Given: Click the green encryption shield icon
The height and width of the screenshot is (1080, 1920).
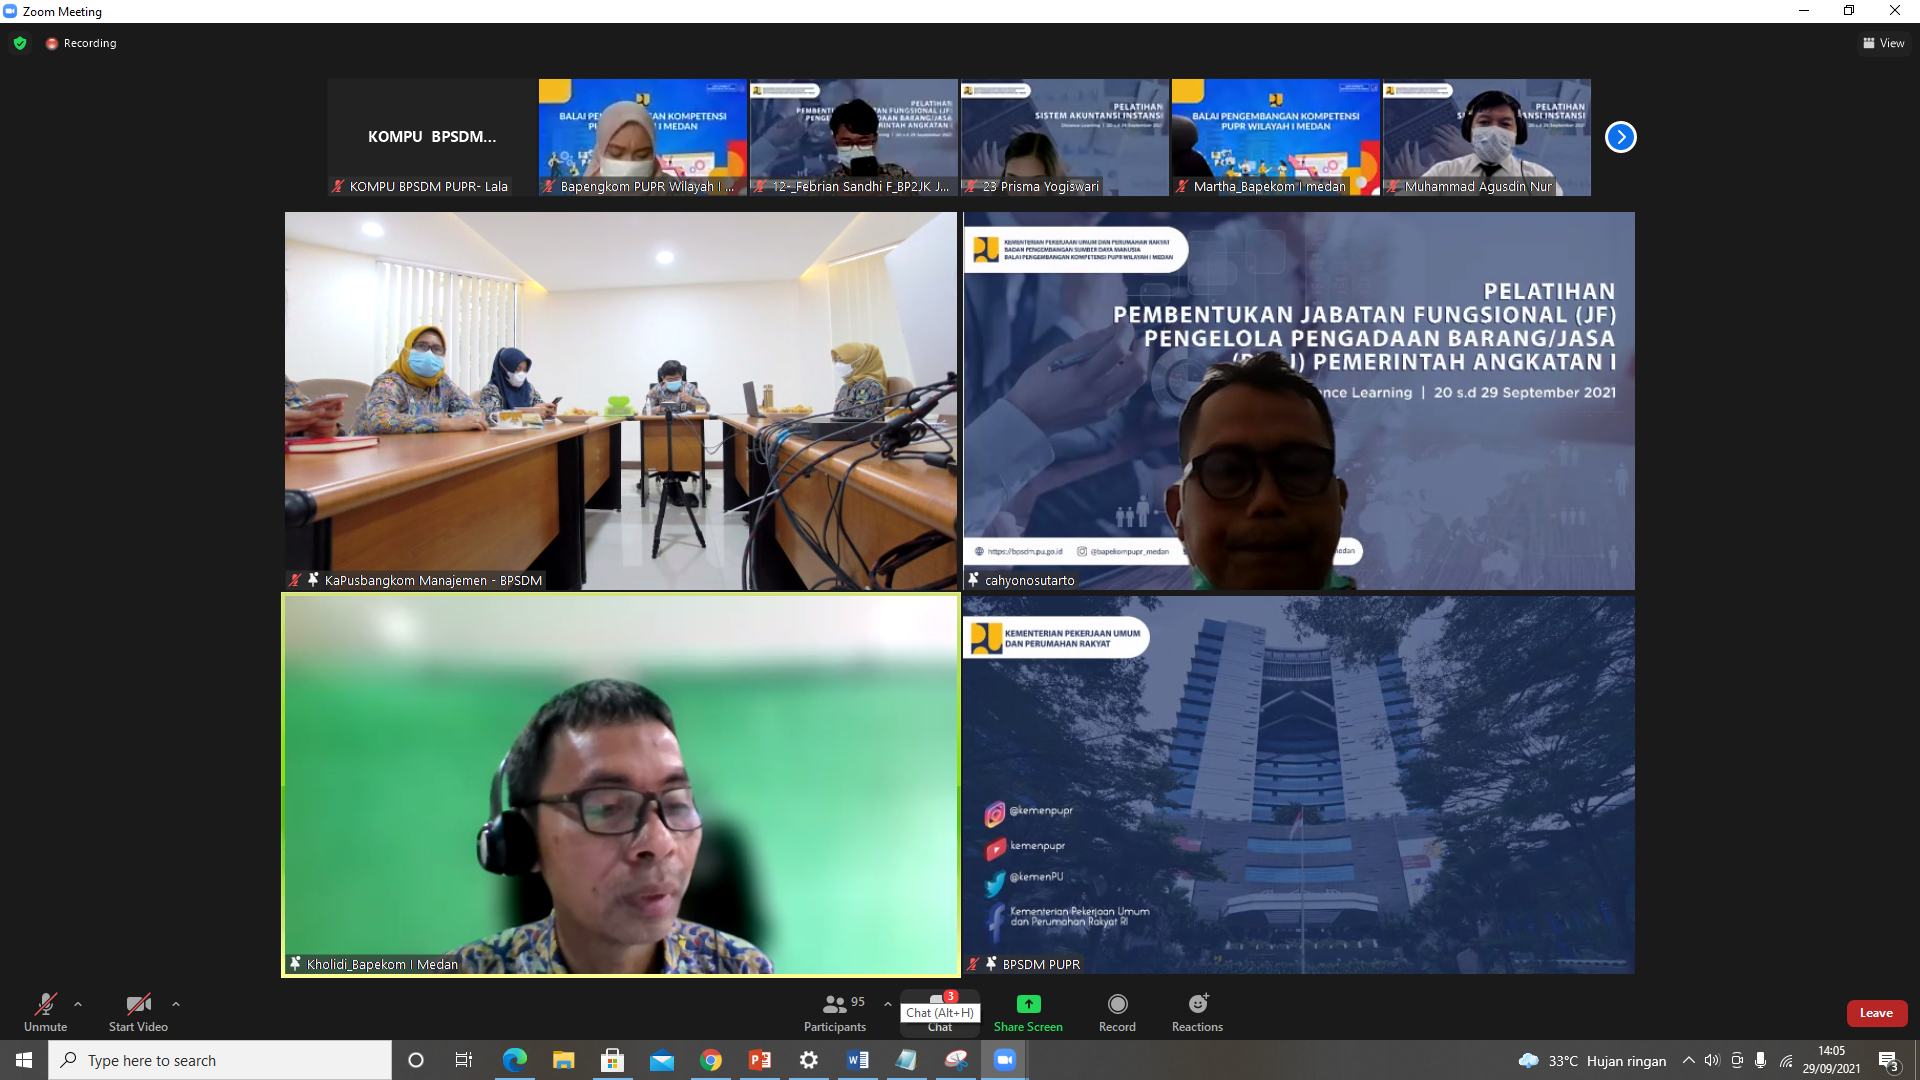Looking at the screenshot, I should [x=20, y=43].
